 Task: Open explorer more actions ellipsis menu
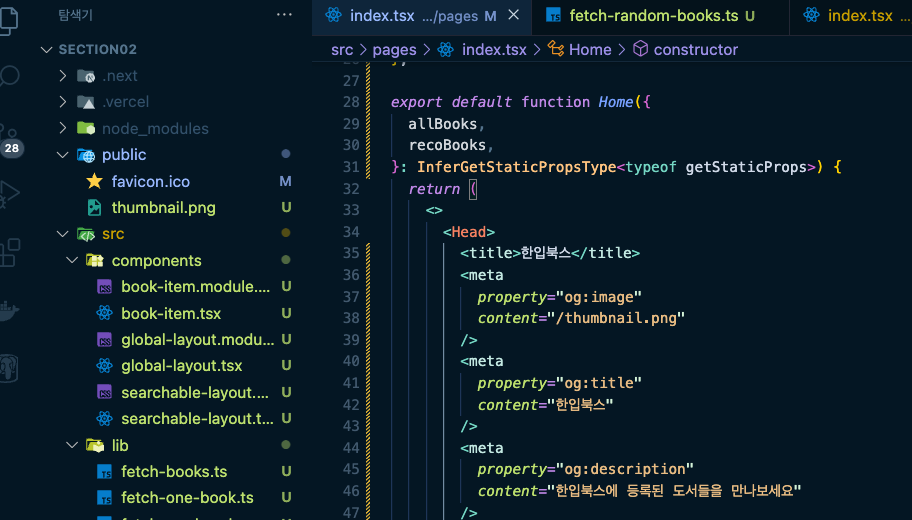point(284,15)
